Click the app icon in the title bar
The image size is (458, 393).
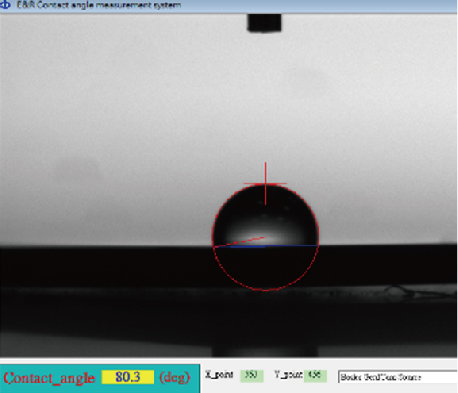(6, 5)
